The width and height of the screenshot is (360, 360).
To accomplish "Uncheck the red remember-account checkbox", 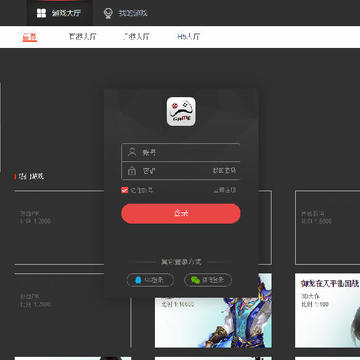I will [125, 190].
